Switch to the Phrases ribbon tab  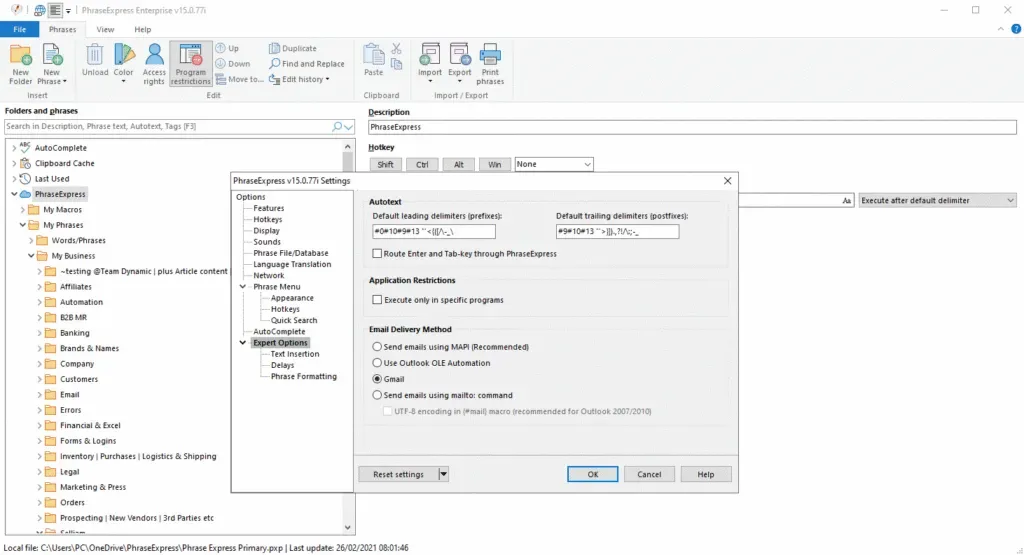click(62, 29)
